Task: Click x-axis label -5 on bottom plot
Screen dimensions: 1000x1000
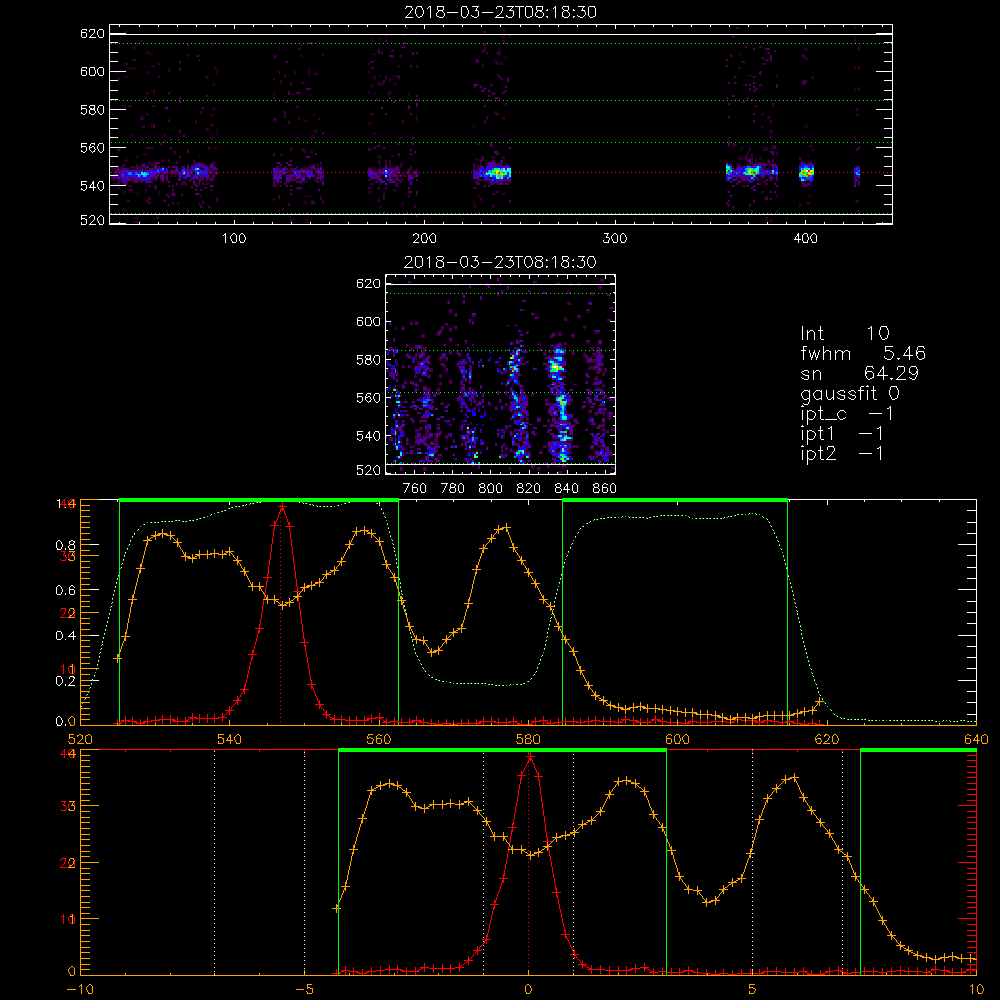Action: click(x=305, y=989)
